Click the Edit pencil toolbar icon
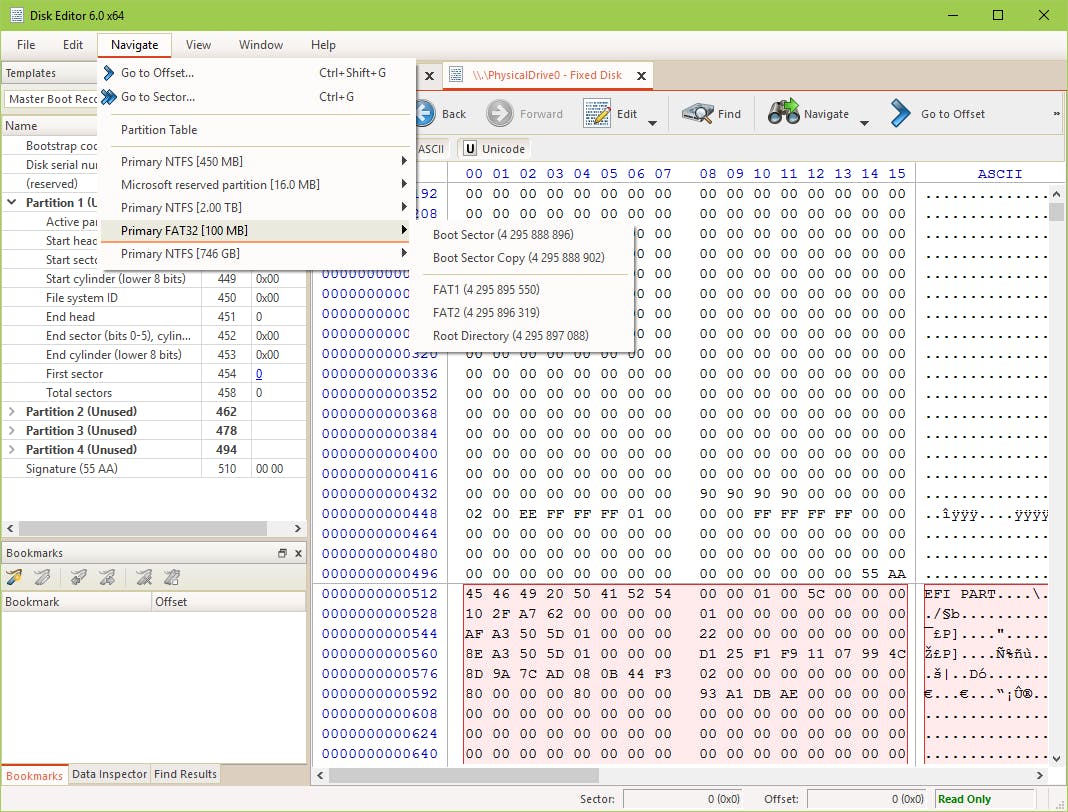 [597, 114]
